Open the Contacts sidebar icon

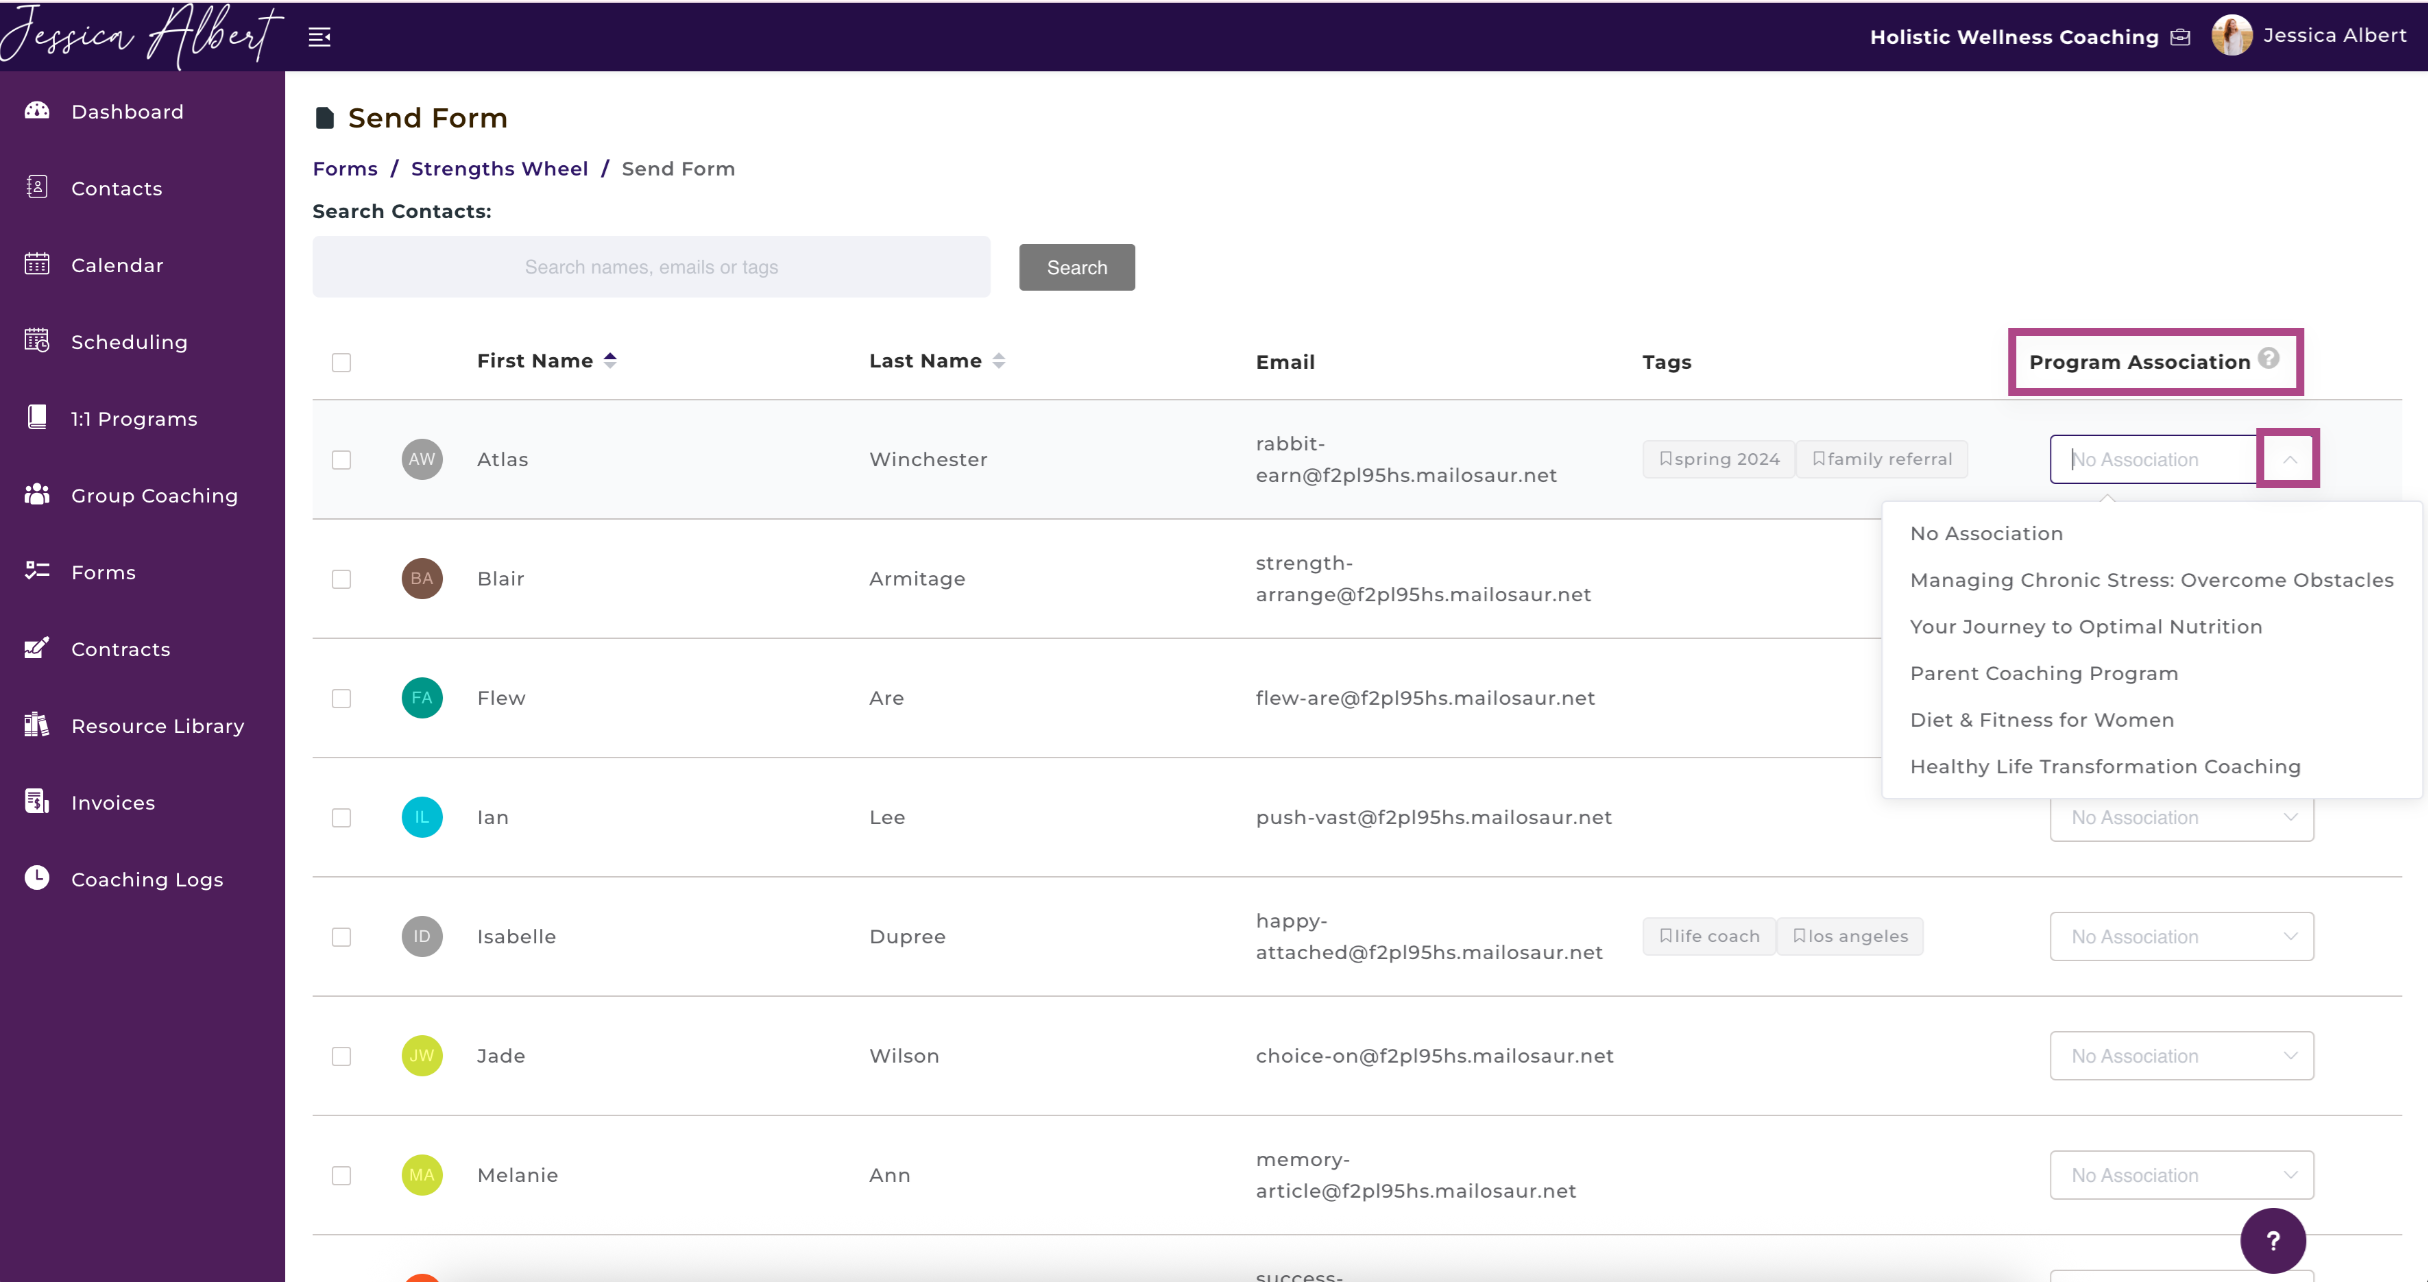point(37,187)
